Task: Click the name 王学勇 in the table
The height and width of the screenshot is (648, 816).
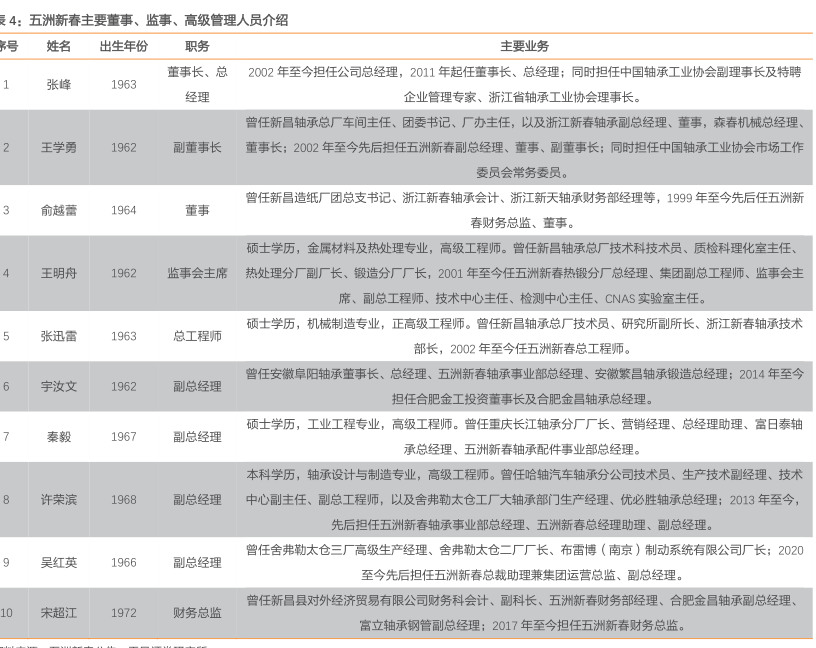Action: pos(59,148)
